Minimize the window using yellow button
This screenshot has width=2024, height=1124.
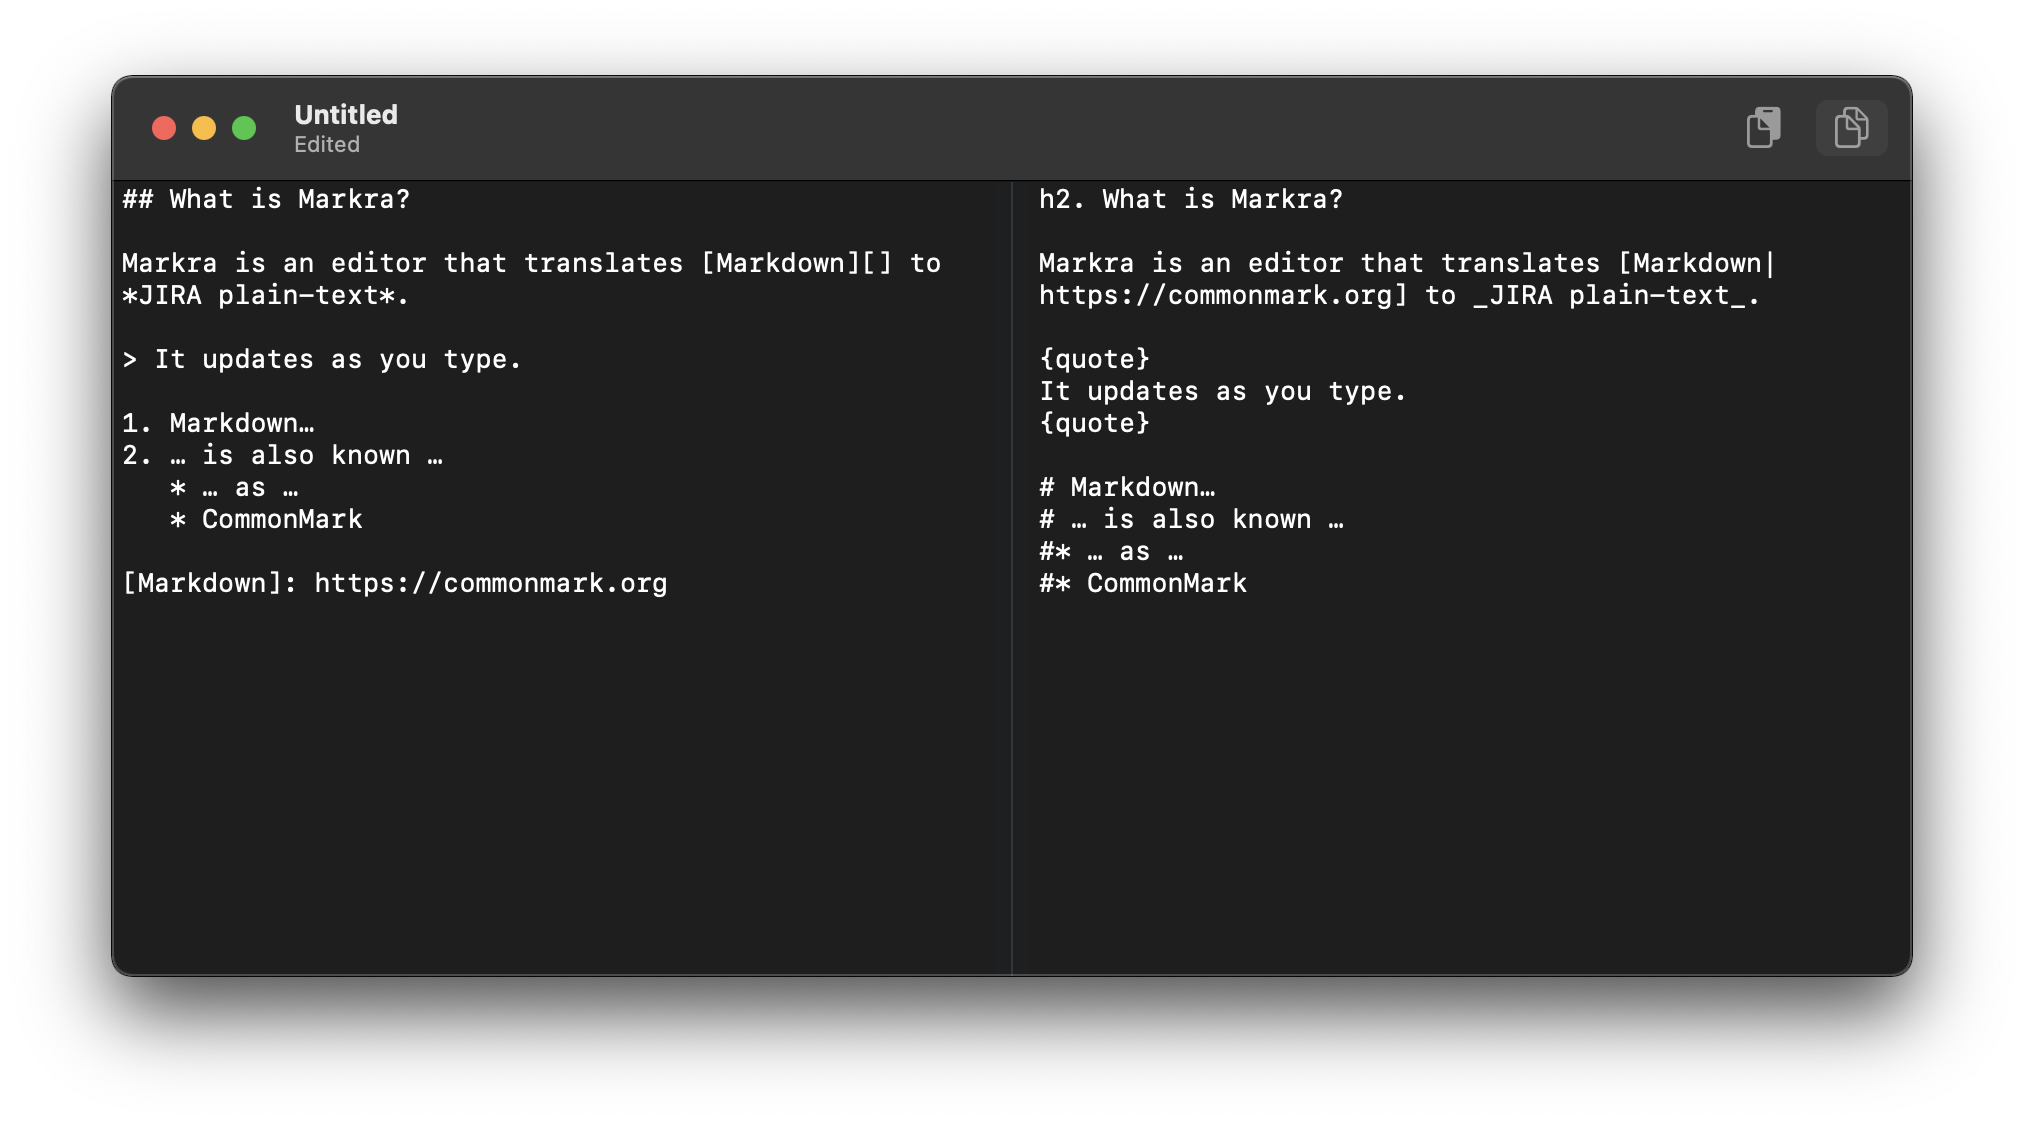point(204,128)
